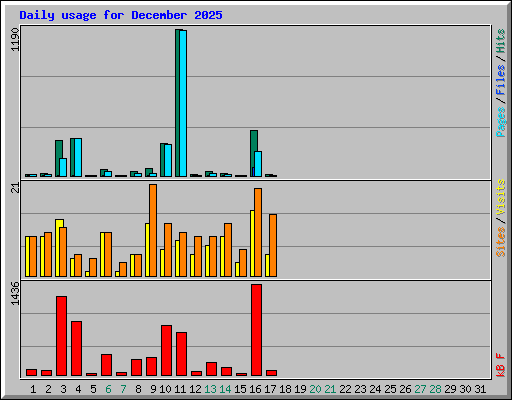Screen dimensions: 512x400
Task: Click the orange visits bar for day 10
Action: coord(168,250)
